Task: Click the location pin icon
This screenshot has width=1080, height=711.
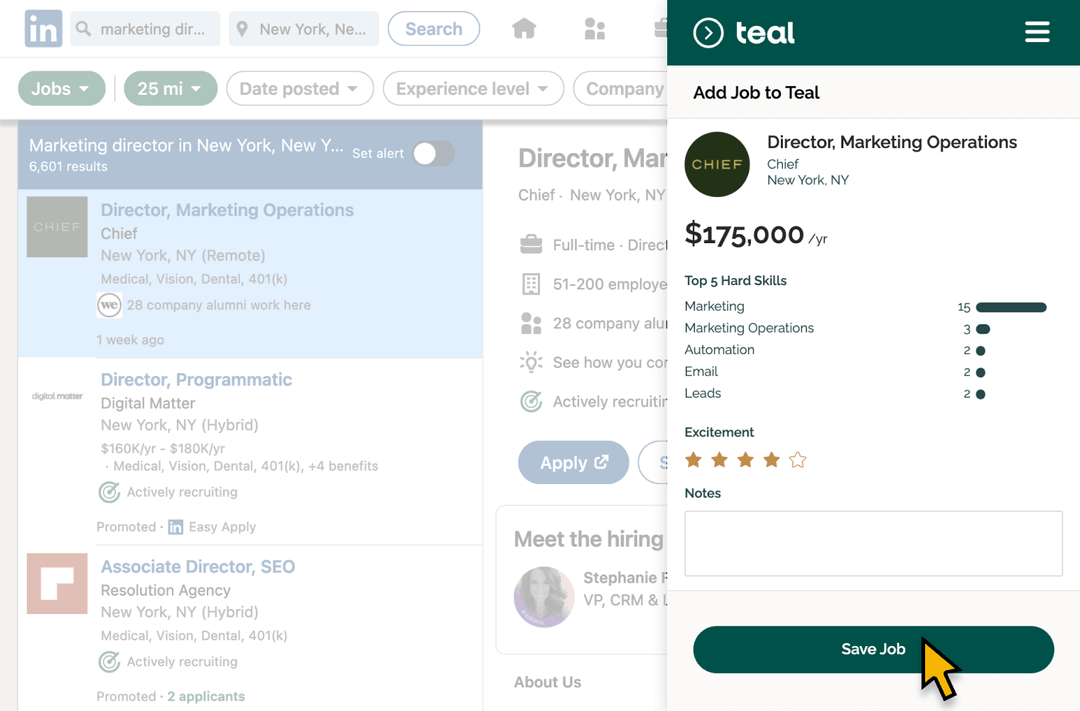Action: [240, 28]
